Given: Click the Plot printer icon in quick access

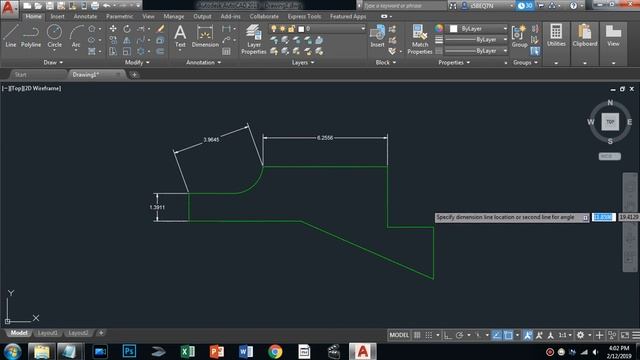Looking at the screenshot, I should [95, 6].
